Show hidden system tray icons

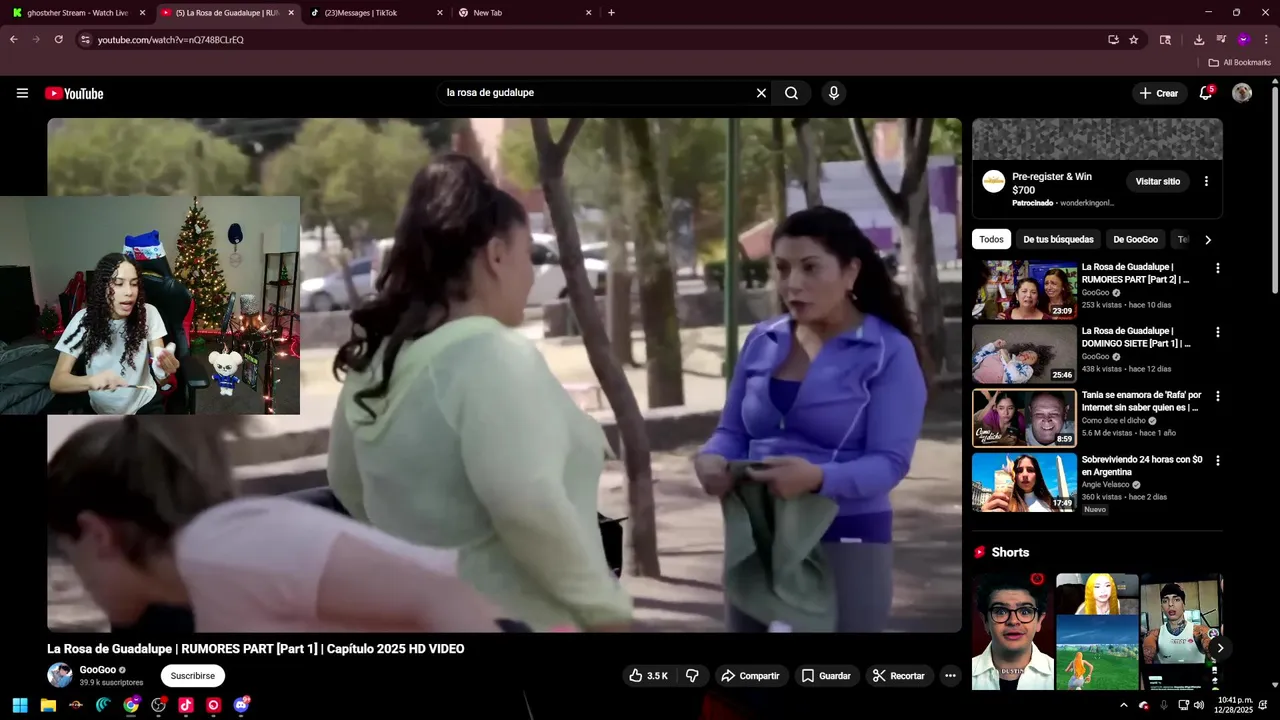(1123, 705)
